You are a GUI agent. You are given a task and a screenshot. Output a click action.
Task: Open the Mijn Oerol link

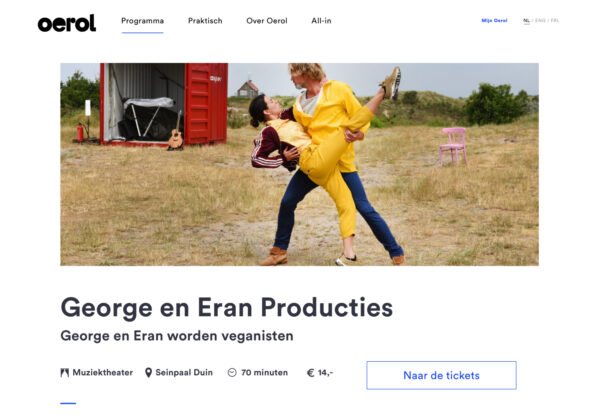coord(494,21)
